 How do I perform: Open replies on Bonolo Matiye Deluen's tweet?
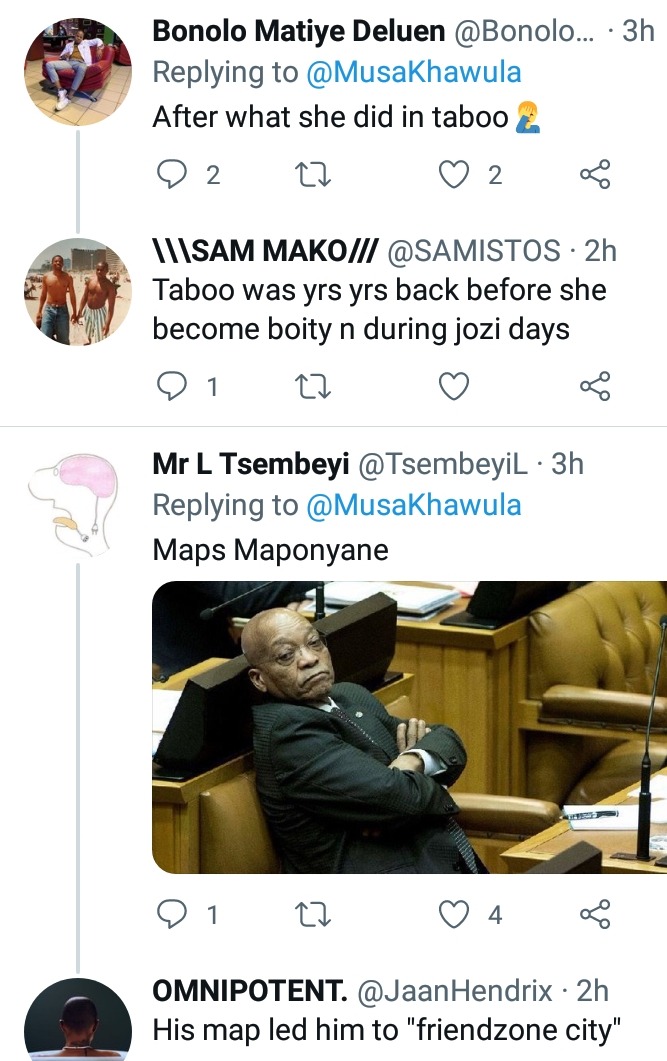pos(172,175)
